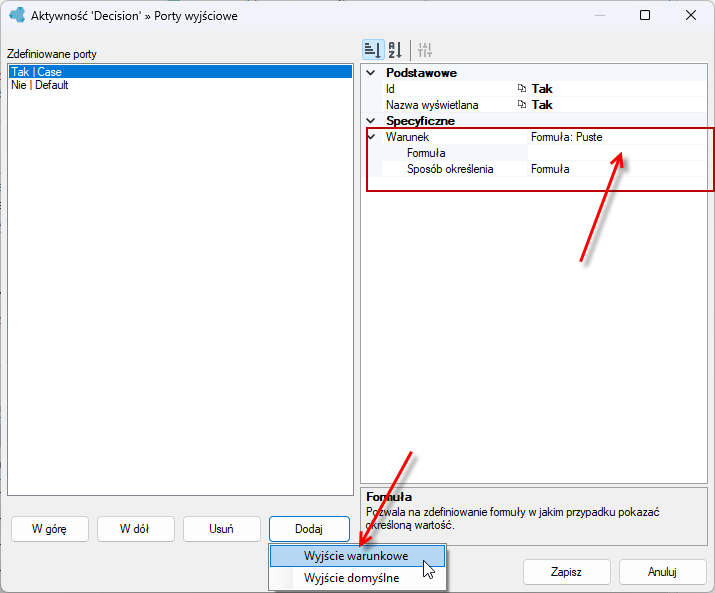Open the Sposób określenia value 'Formuła'
Image resolution: width=715 pixels, height=593 pixels.
coord(617,169)
